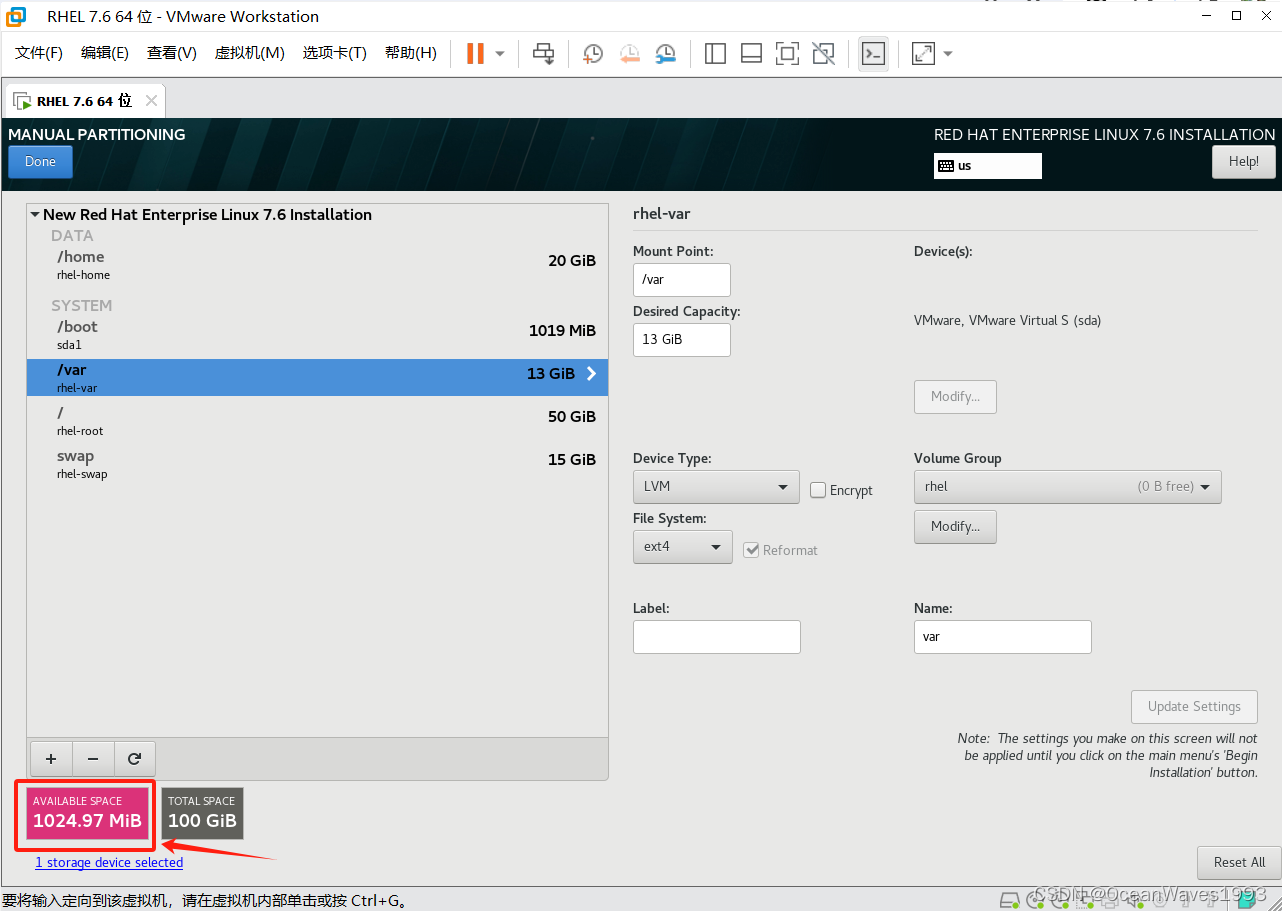
Task: Send Ctrl+Alt+Del to virtual machine
Action: coord(543,53)
